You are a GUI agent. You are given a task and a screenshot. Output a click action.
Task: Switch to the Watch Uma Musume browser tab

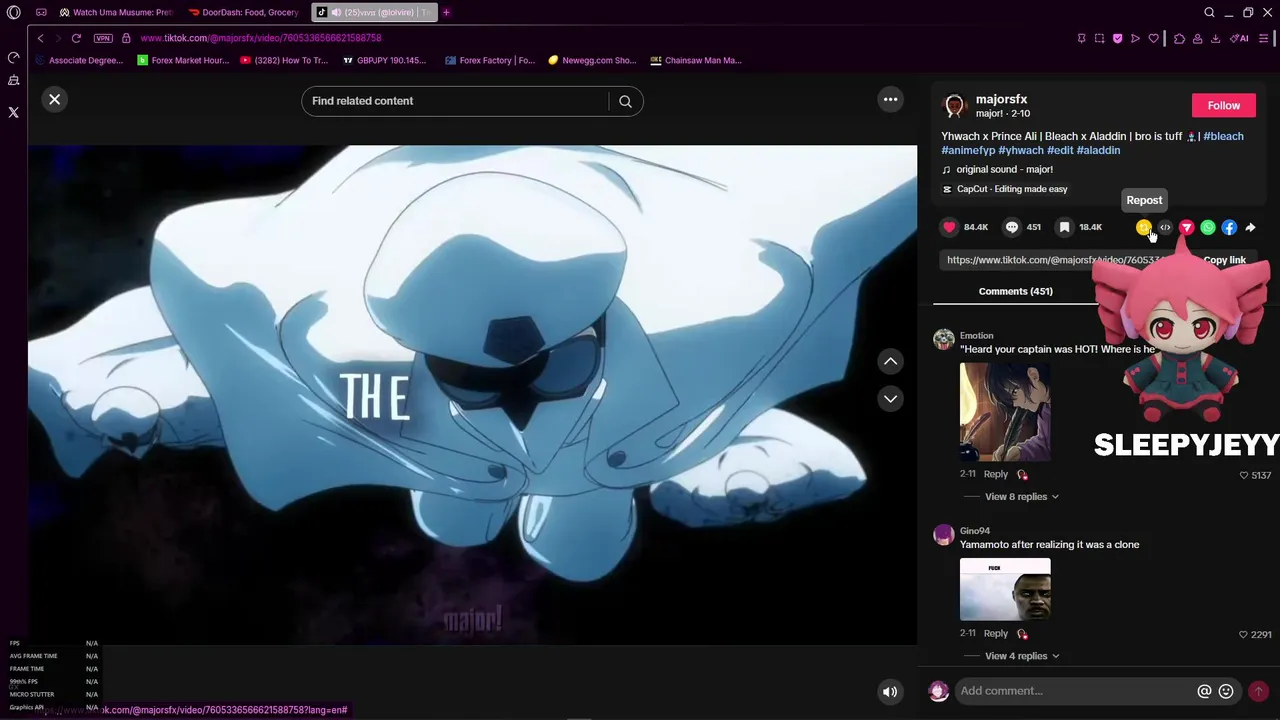(115, 12)
